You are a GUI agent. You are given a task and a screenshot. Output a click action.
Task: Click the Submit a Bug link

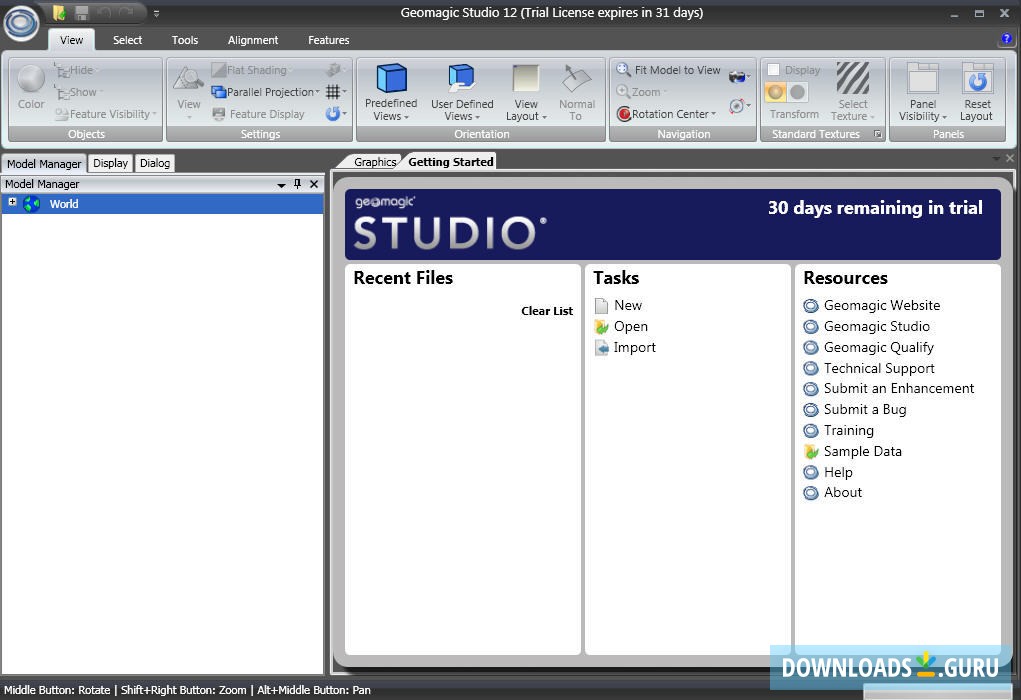pos(855,410)
